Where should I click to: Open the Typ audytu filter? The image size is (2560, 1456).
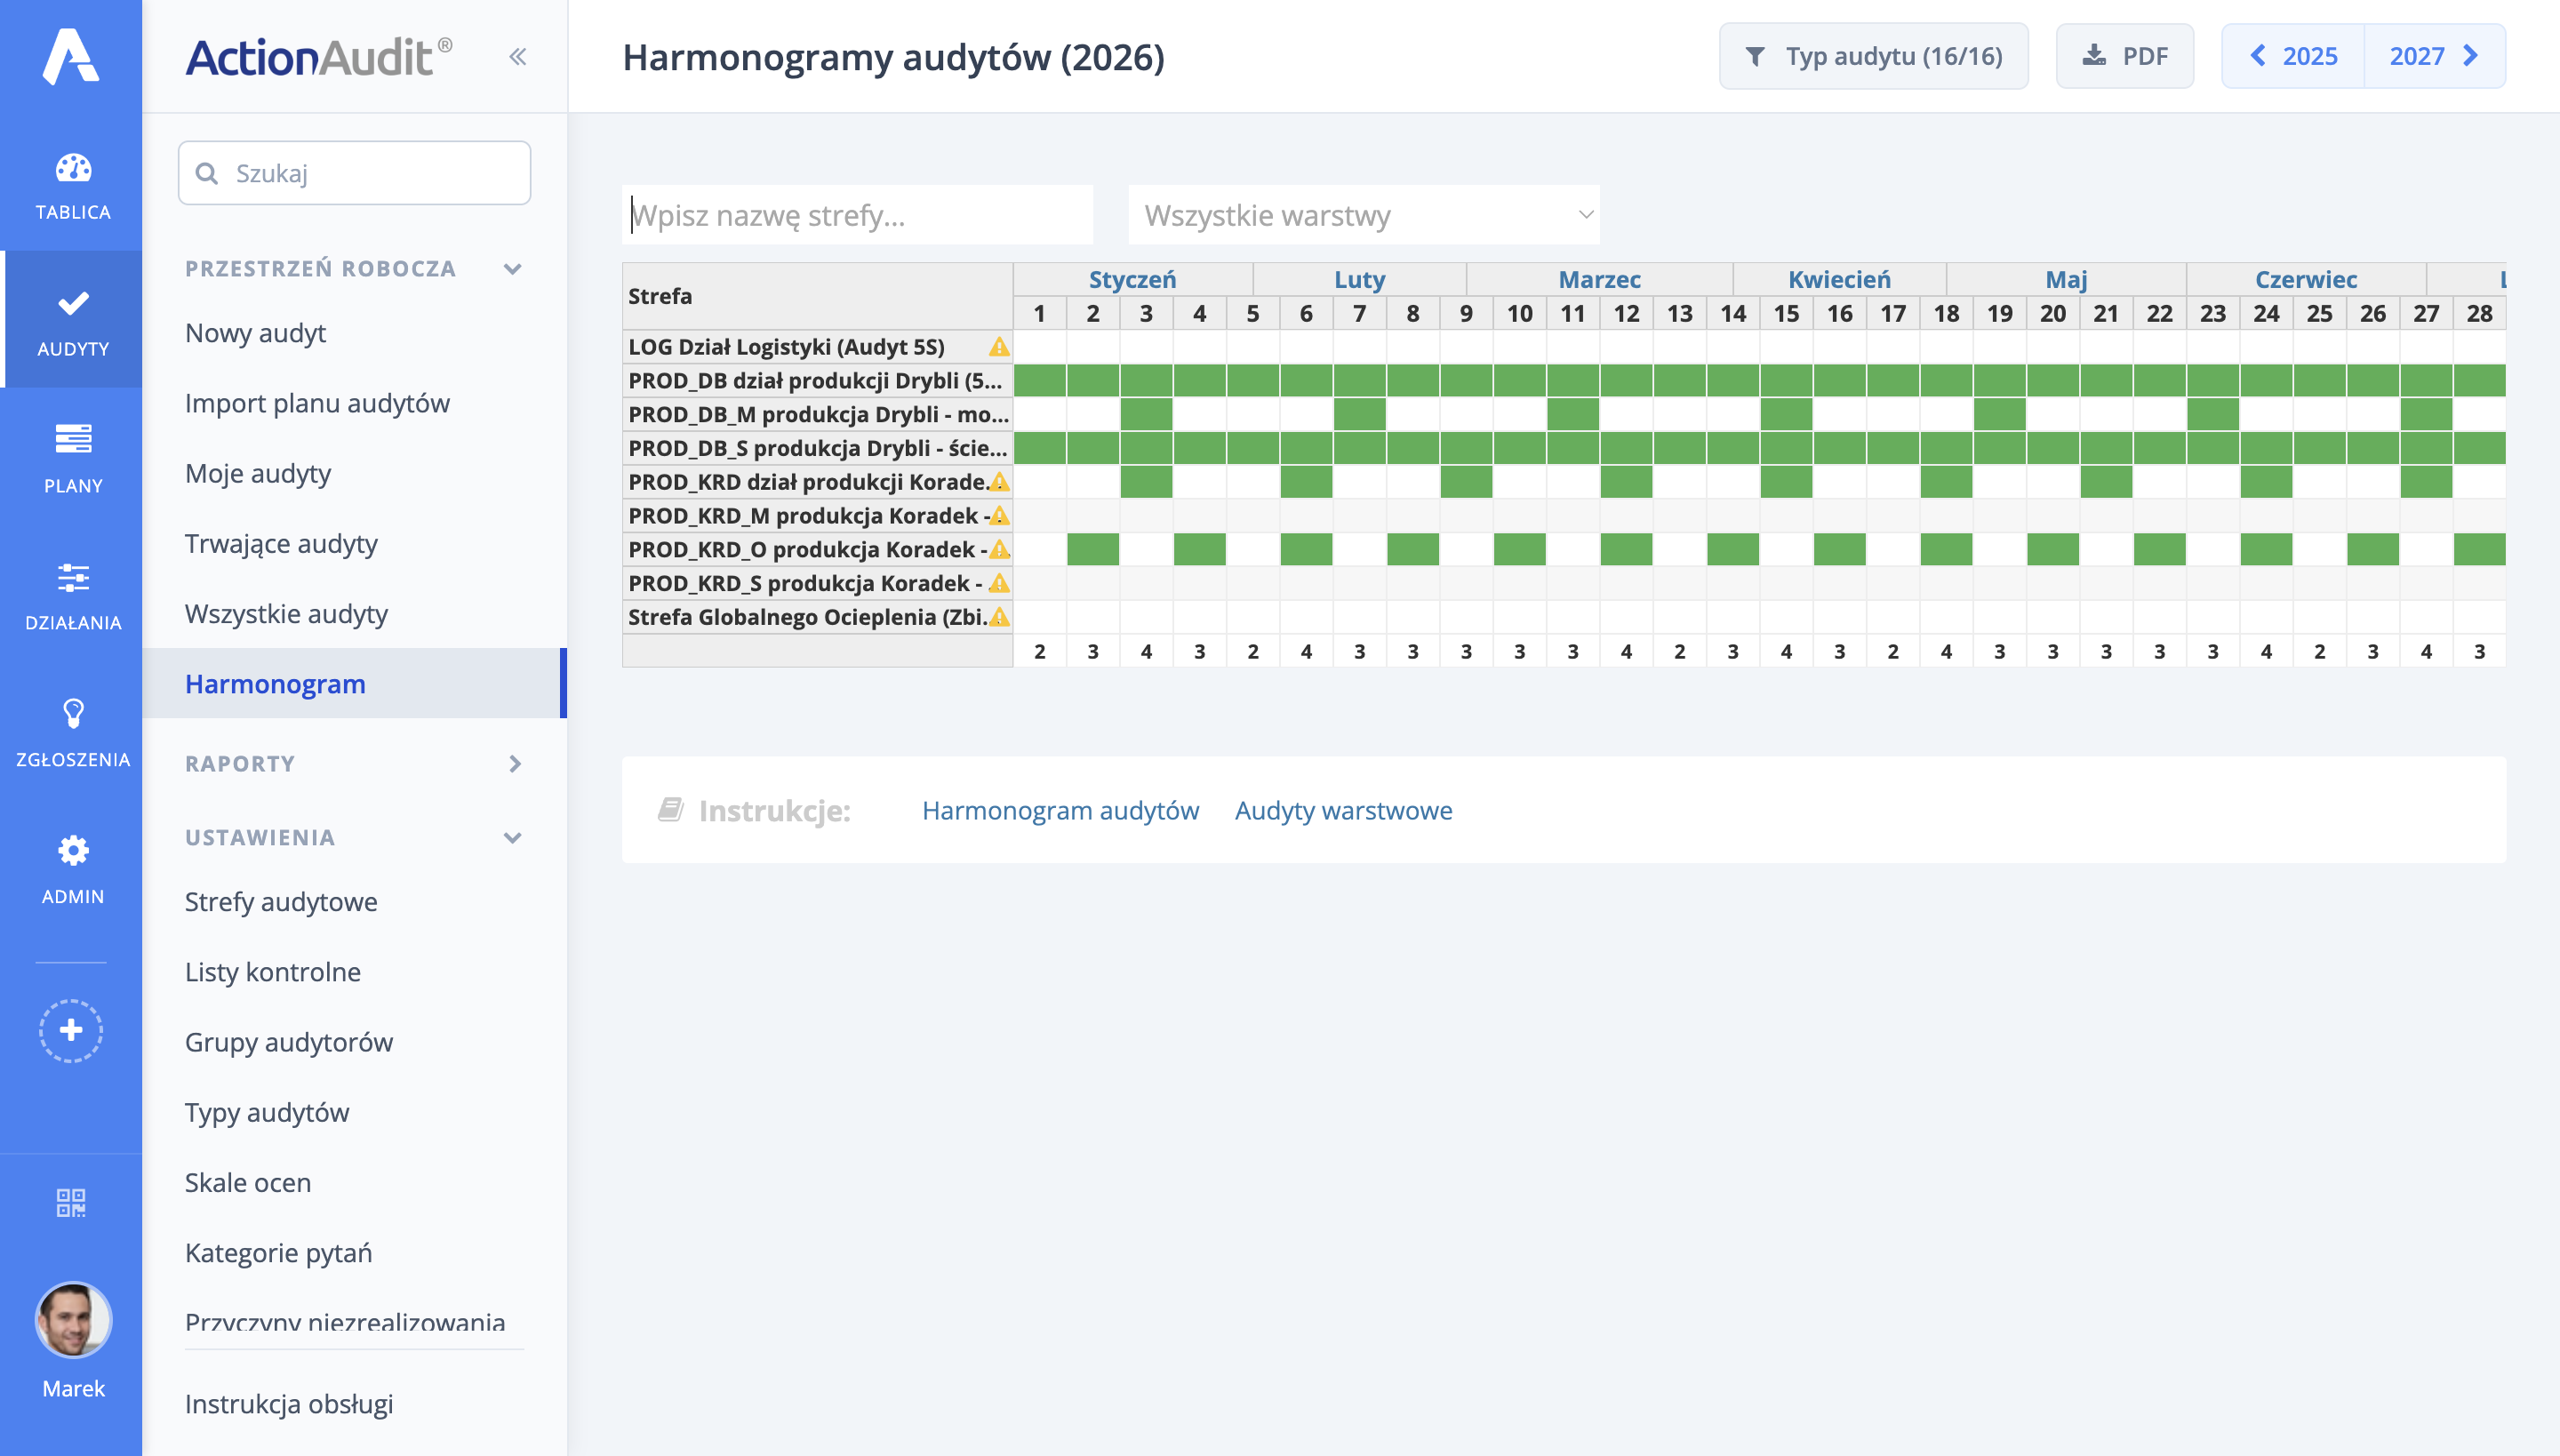point(1873,56)
